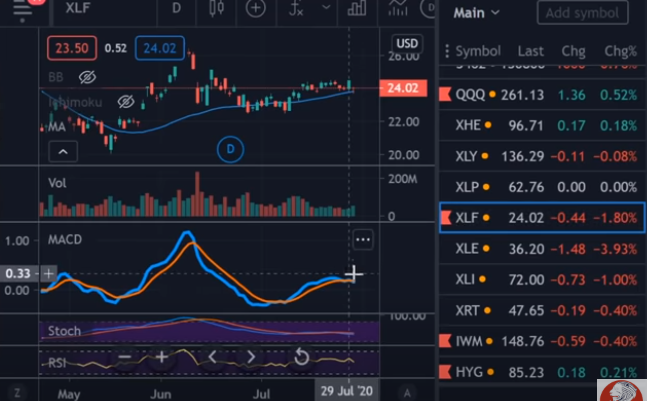The width and height of the screenshot is (647, 401).
Task: Select the Vol indicator label
Action: pyautogui.click(x=57, y=183)
